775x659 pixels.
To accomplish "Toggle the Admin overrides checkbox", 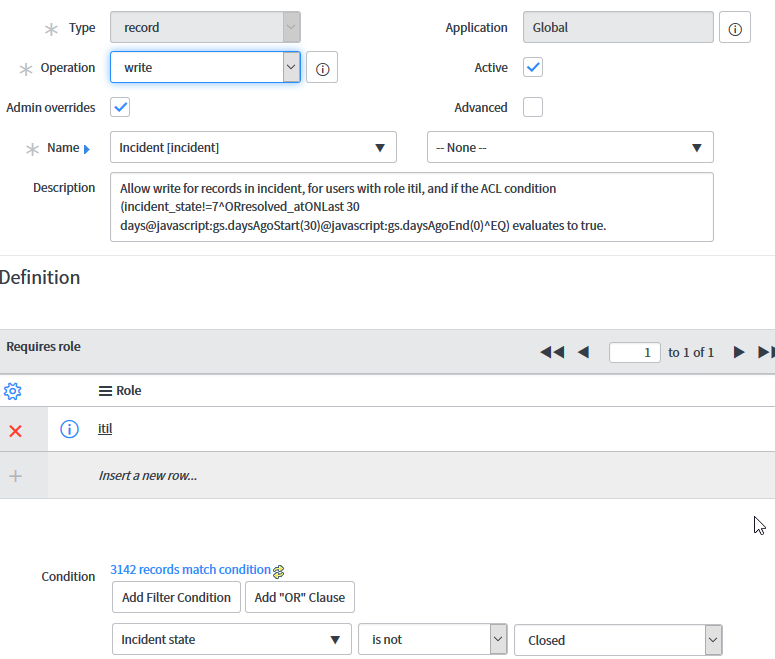I will pos(120,107).
